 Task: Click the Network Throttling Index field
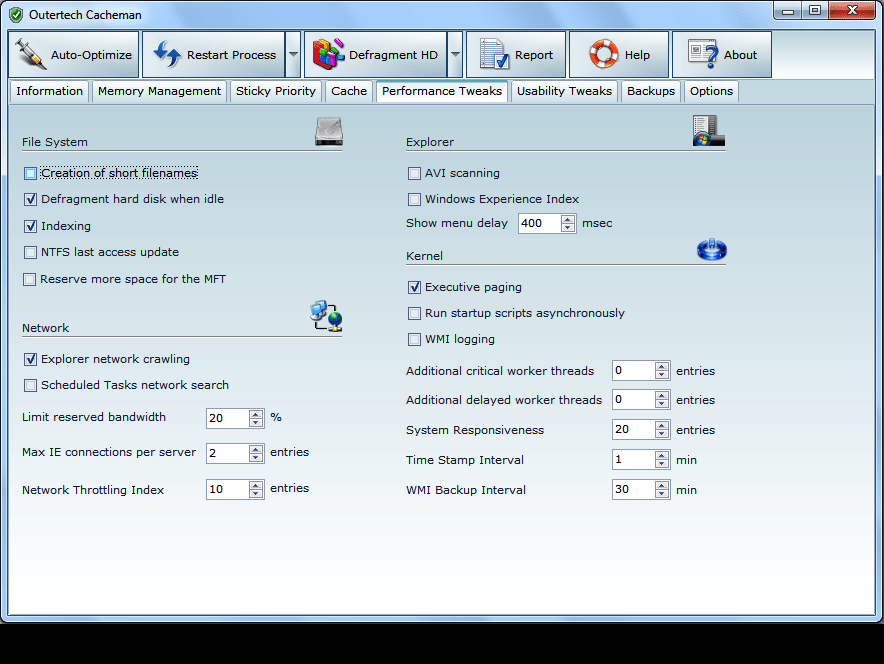[x=228, y=489]
